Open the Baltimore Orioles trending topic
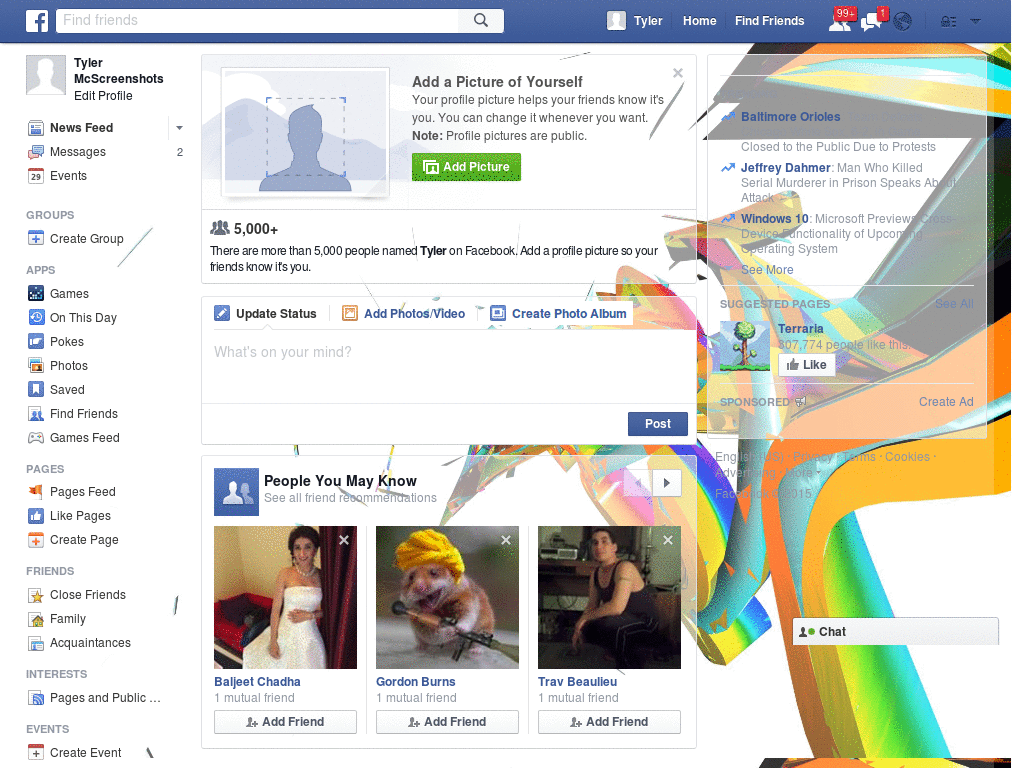This screenshot has width=1024, height=768. point(790,117)
